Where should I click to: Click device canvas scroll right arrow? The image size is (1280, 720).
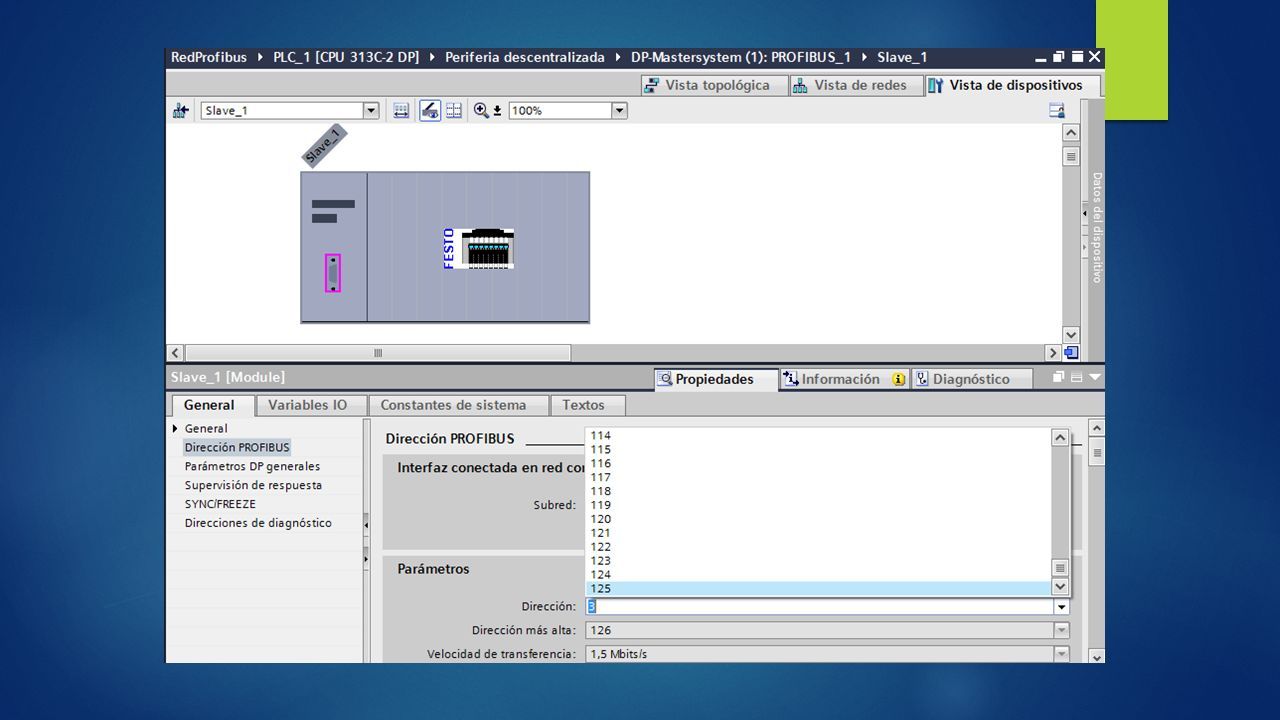[x=1053, y=353]
